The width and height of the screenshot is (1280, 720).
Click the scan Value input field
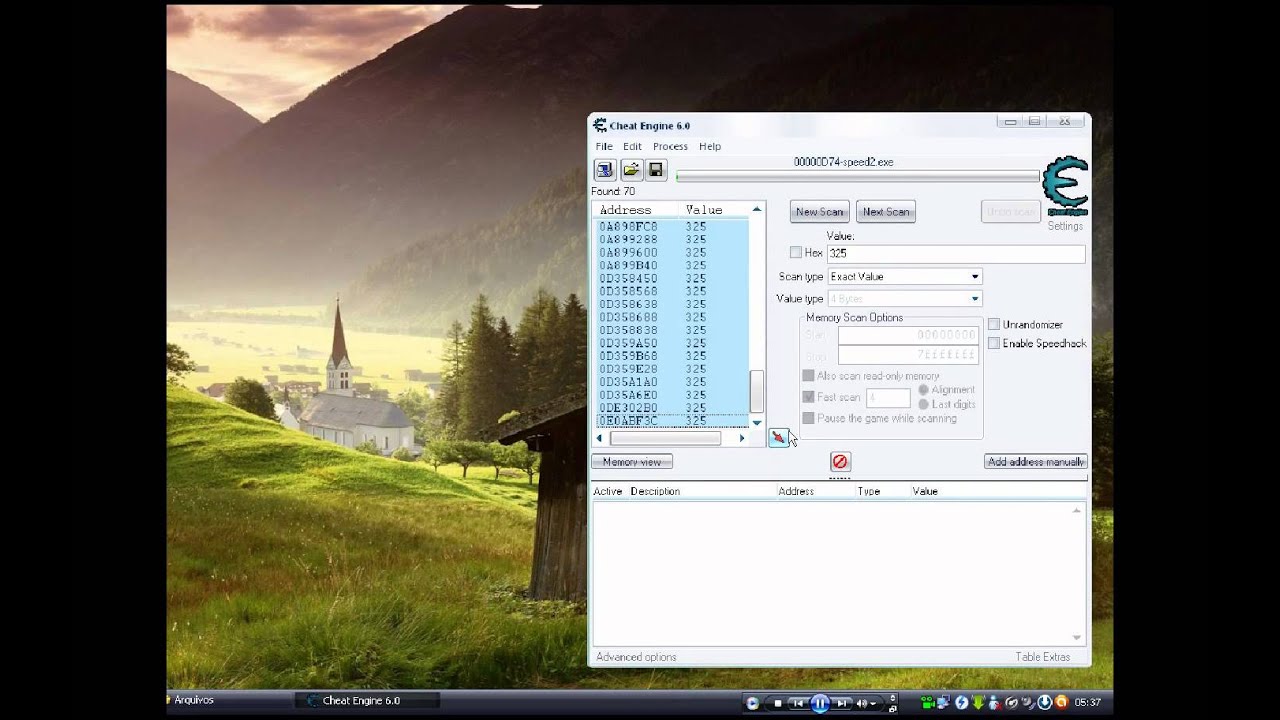pyautogui.click(x=956, y=253)
